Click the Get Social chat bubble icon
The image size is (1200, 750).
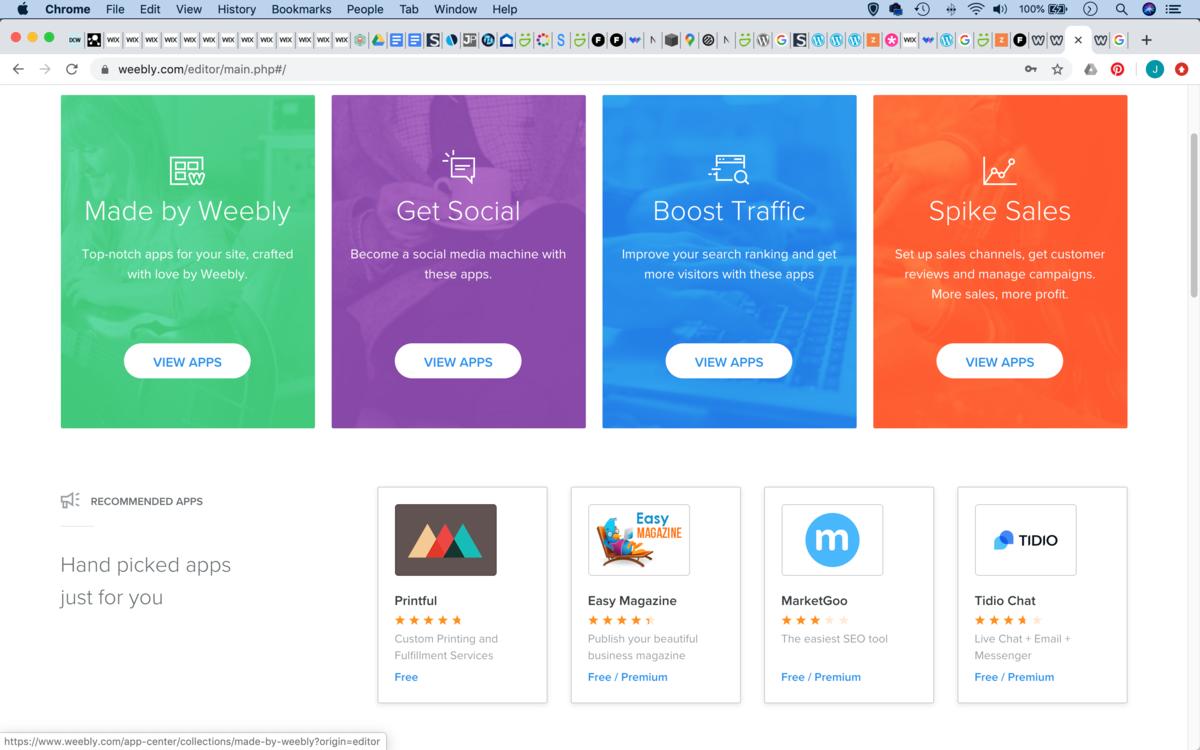click(459, 167)
